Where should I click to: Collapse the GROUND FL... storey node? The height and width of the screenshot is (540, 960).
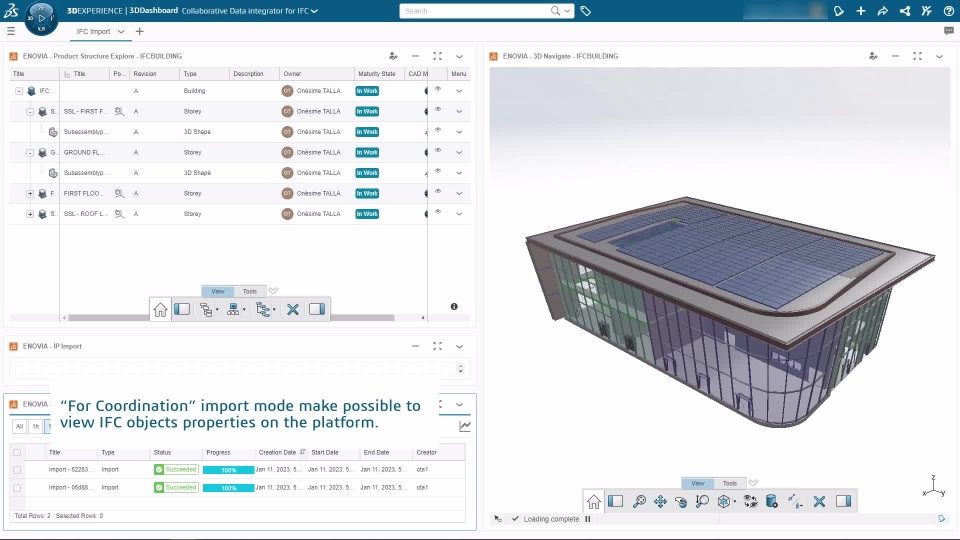(x=30, y=152)
